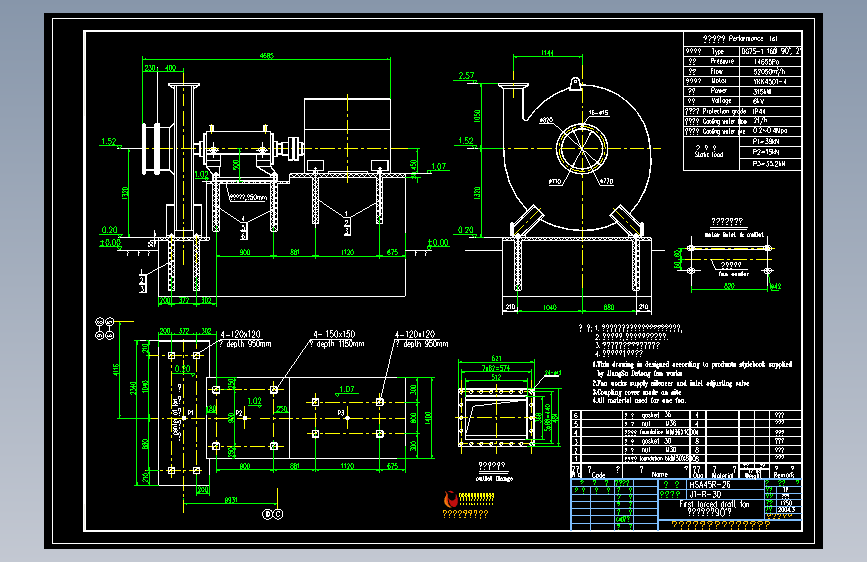Click the 'Flow' row label
The width and height of the screenshot is (867, 562).
coord(717,71)
